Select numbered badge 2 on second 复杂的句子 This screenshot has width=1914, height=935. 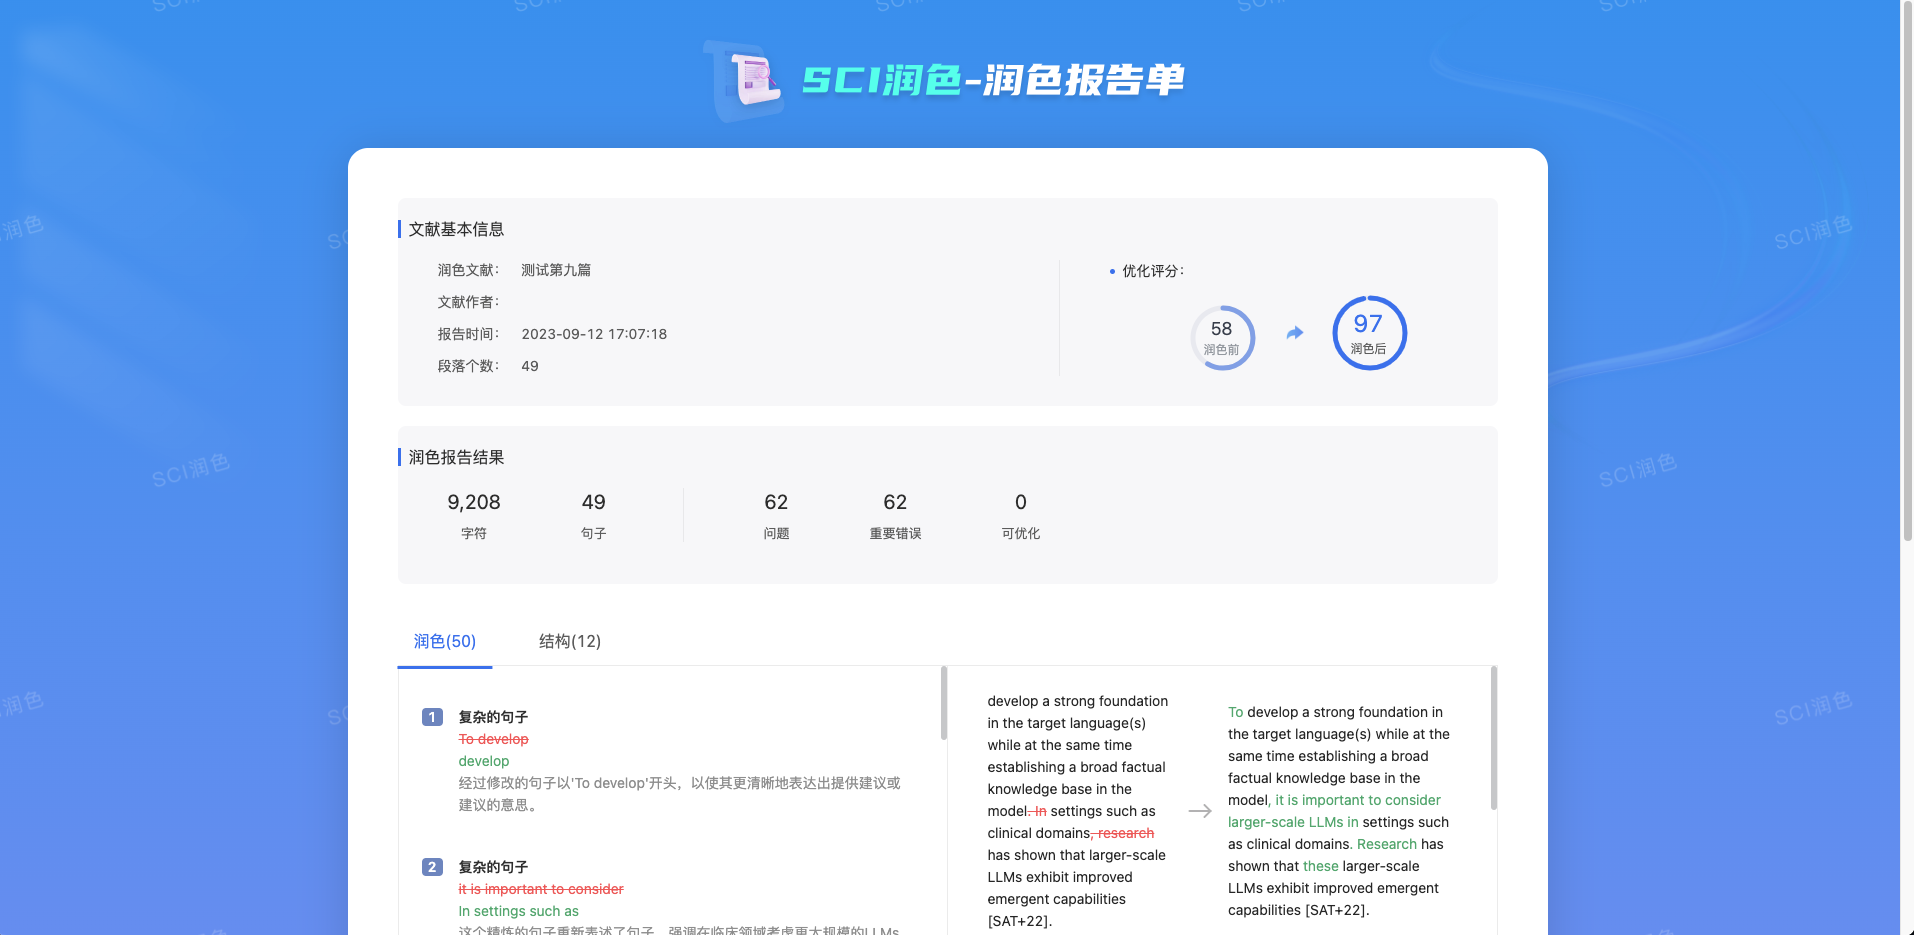[432, 867]
